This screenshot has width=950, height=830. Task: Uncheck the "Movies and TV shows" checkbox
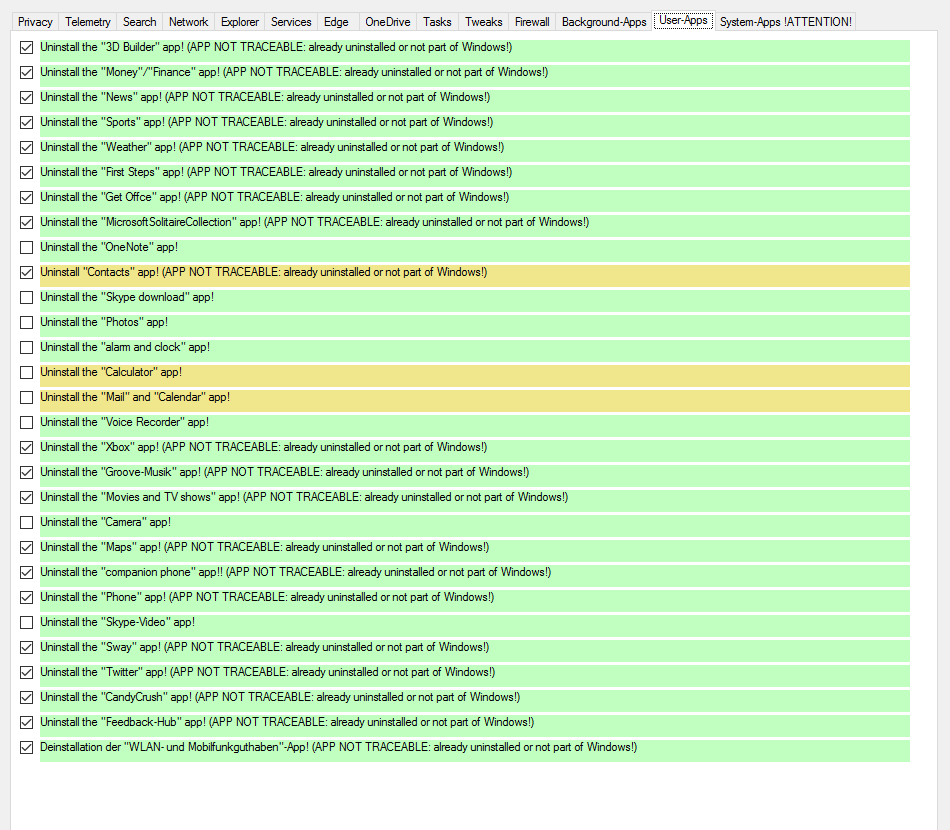point(26,497)
